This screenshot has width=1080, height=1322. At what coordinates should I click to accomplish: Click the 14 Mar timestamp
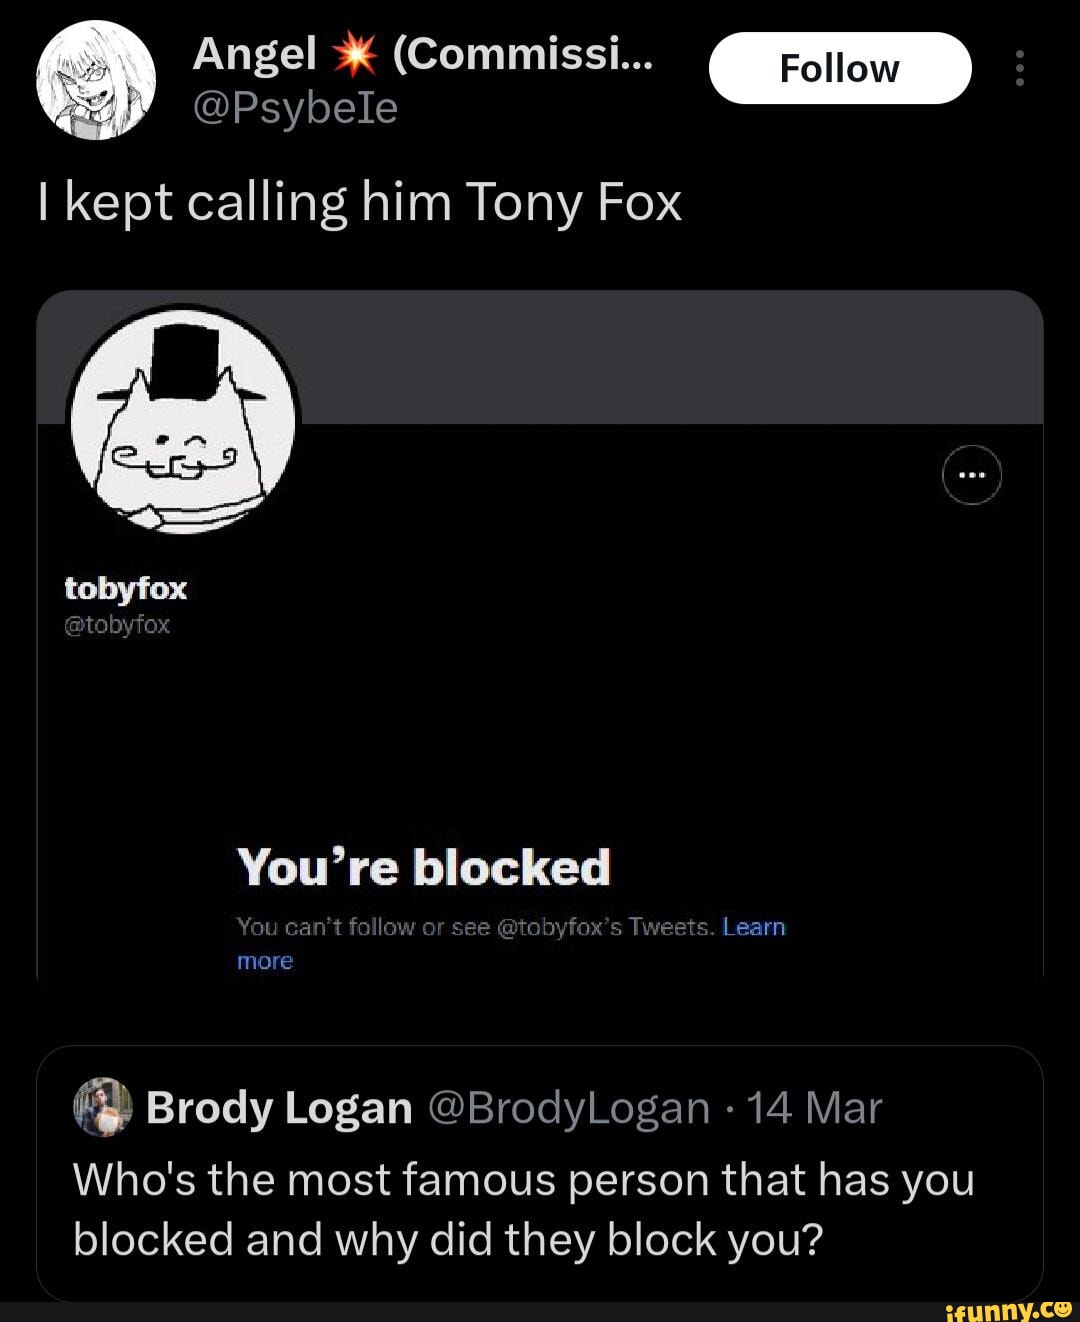[814, 1108]
